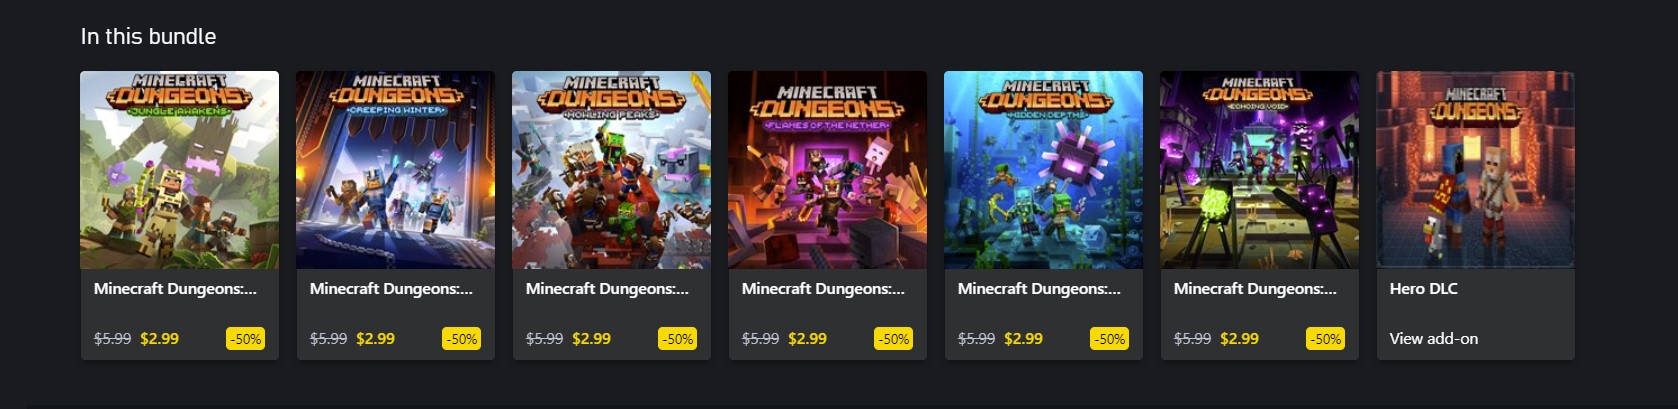The height and width of the screenshot is (409, 1678).
Task: Open the Jungle Awakens cover art
Action: tap(179, 170)
